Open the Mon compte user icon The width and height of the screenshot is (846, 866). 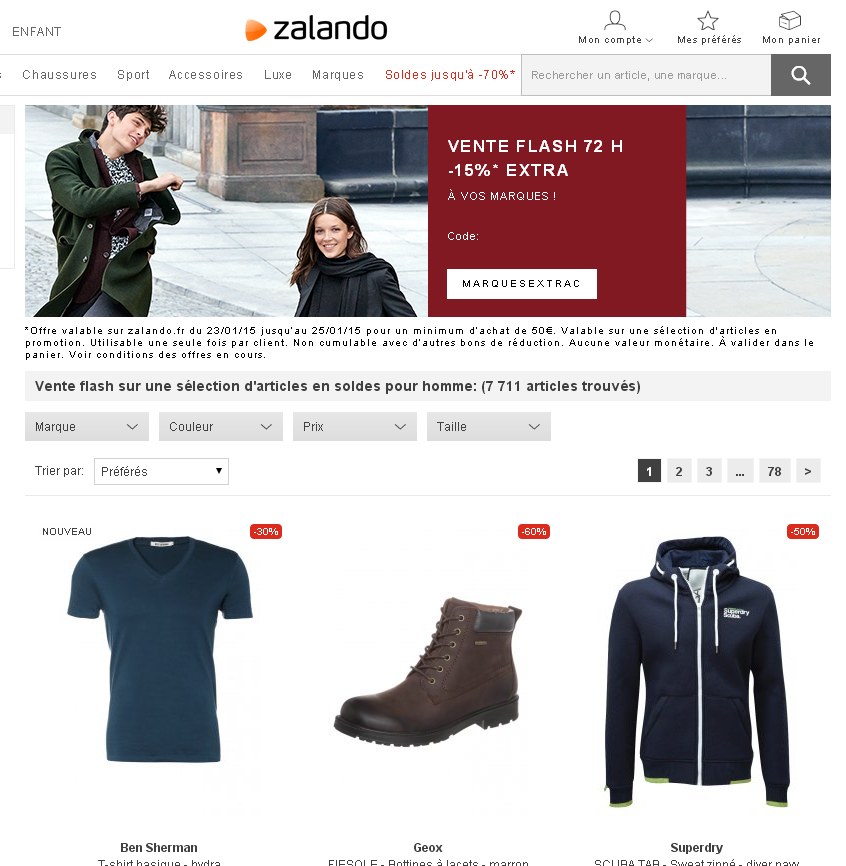click(x=615, y=20)
